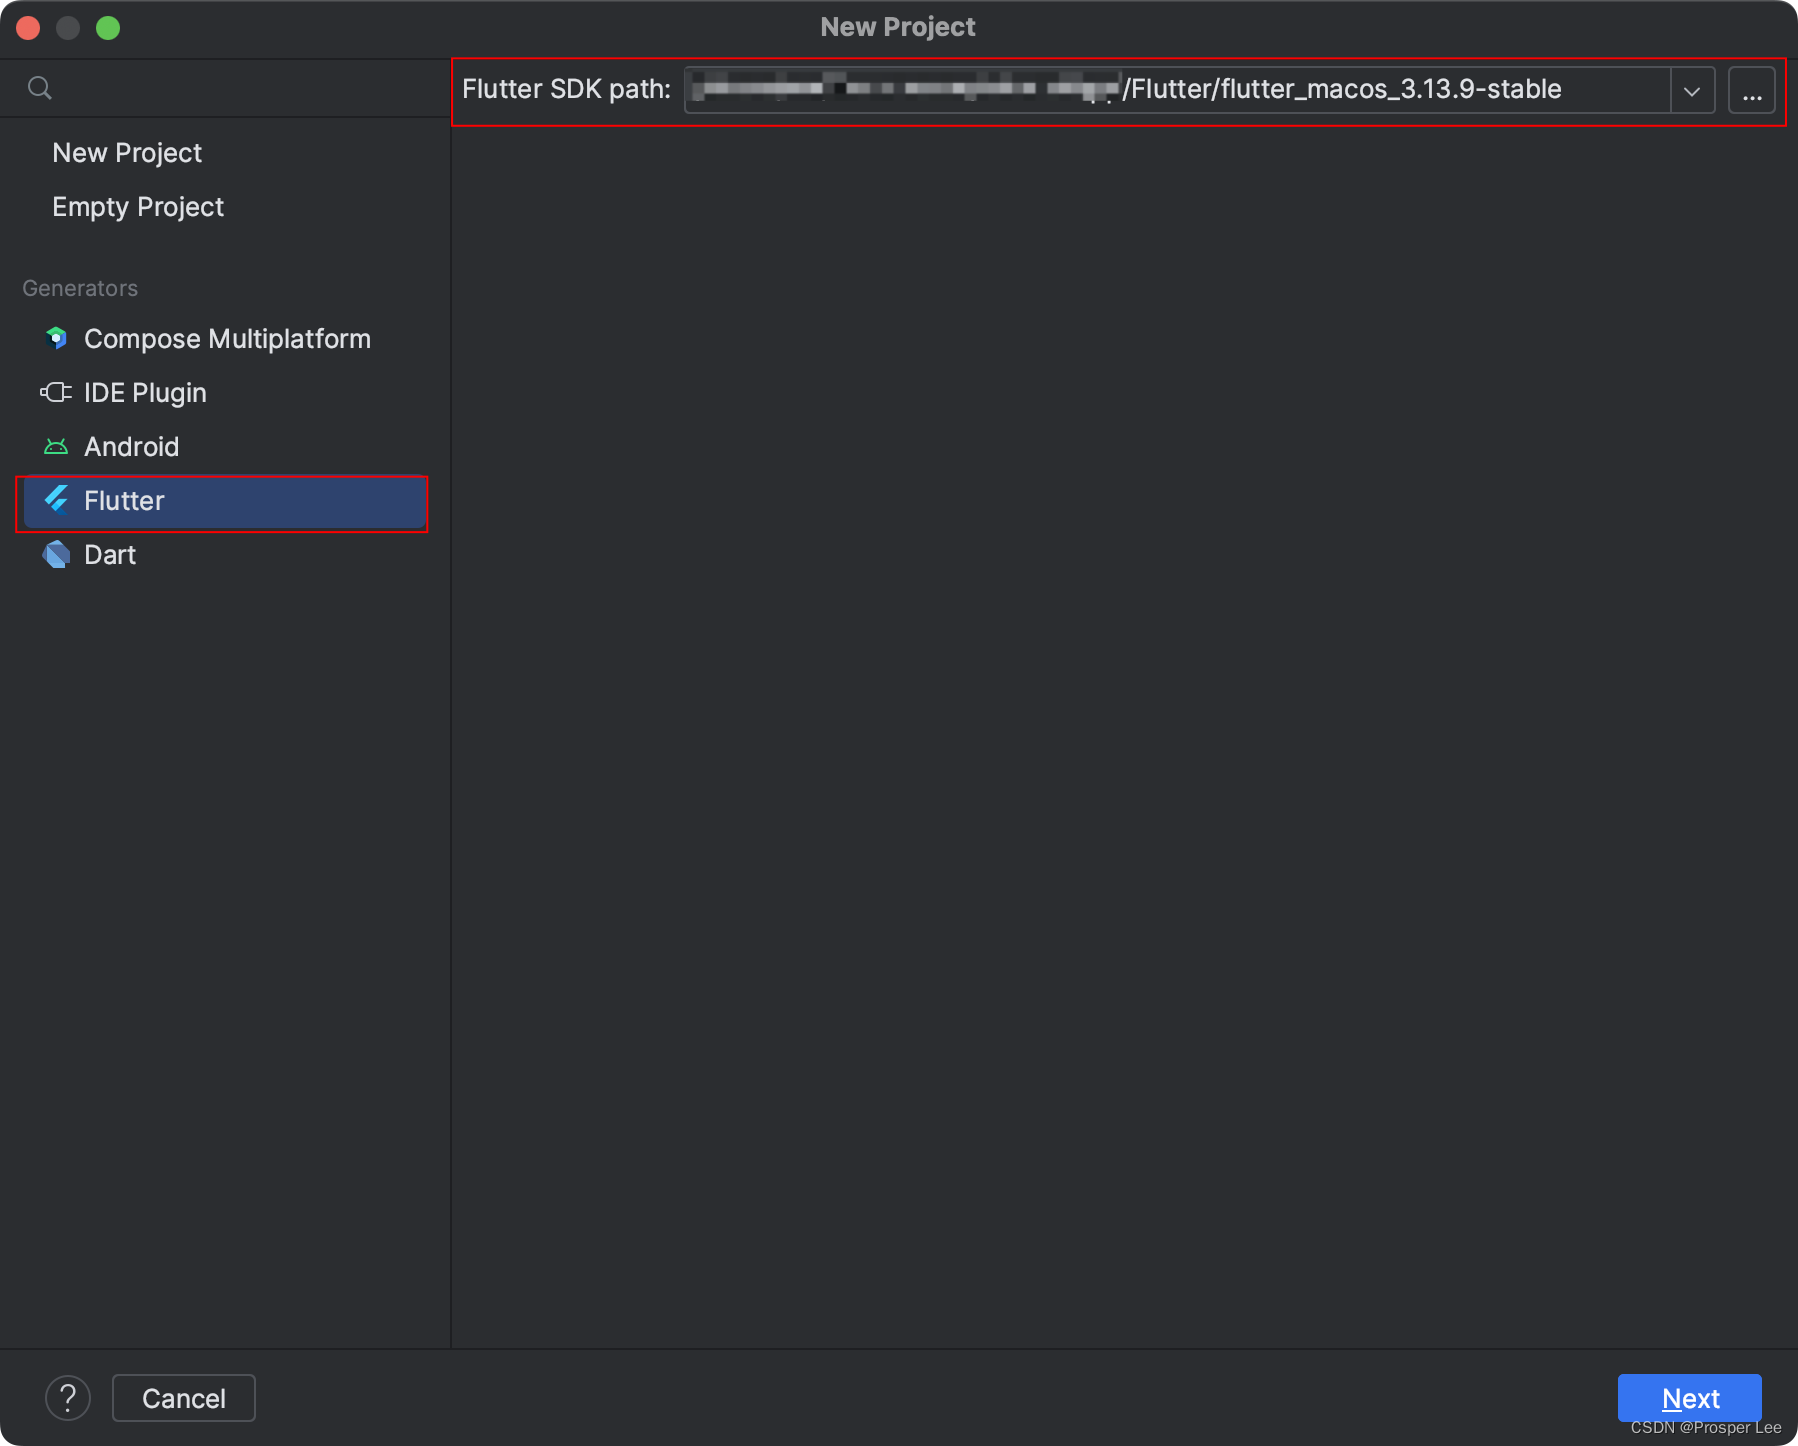Screen dimensions: 1798x1446
Task: Click the Android robot icon
Action: 56,446
